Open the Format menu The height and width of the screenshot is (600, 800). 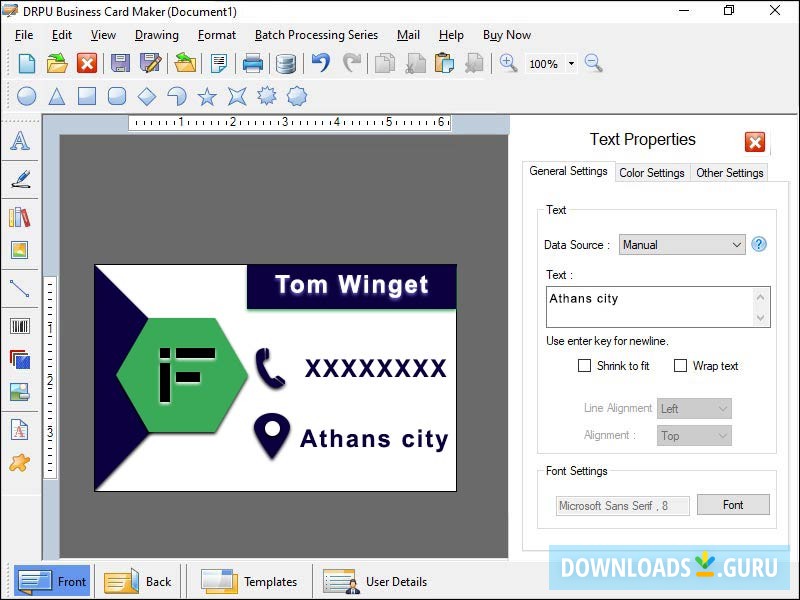pos(217,35)
